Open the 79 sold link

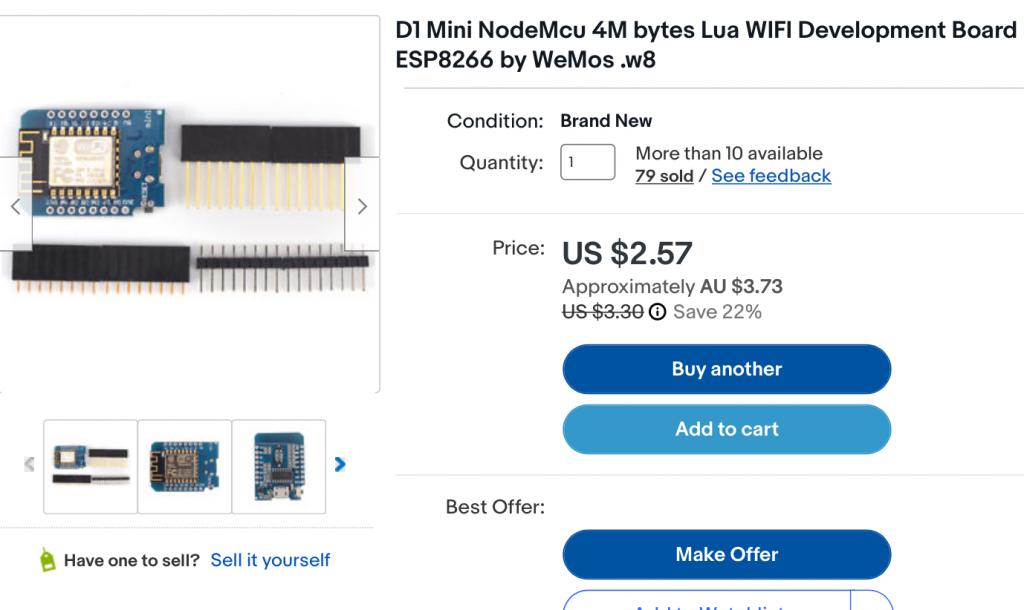(x=664, y=176)
